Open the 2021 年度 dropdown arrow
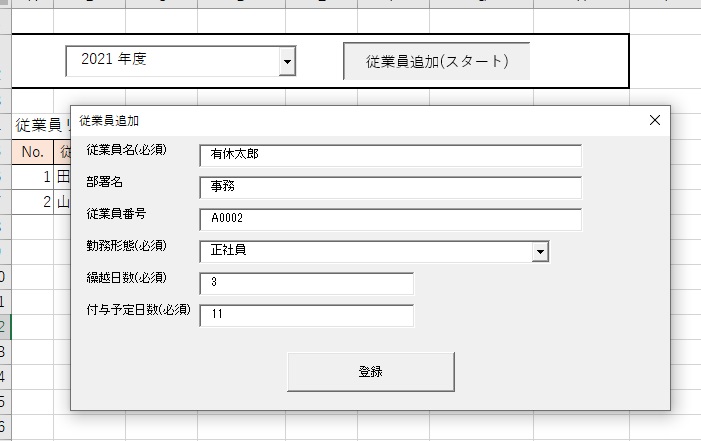 tap(288, 62)
